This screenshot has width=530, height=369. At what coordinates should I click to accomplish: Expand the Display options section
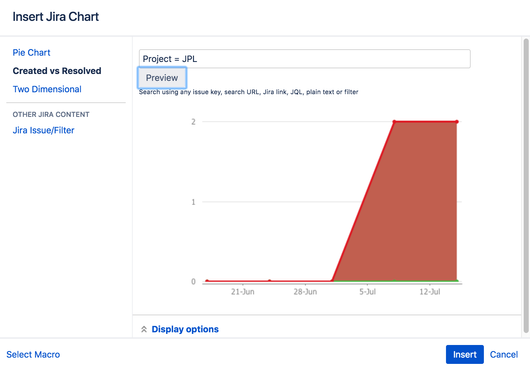tap(185, 329)
